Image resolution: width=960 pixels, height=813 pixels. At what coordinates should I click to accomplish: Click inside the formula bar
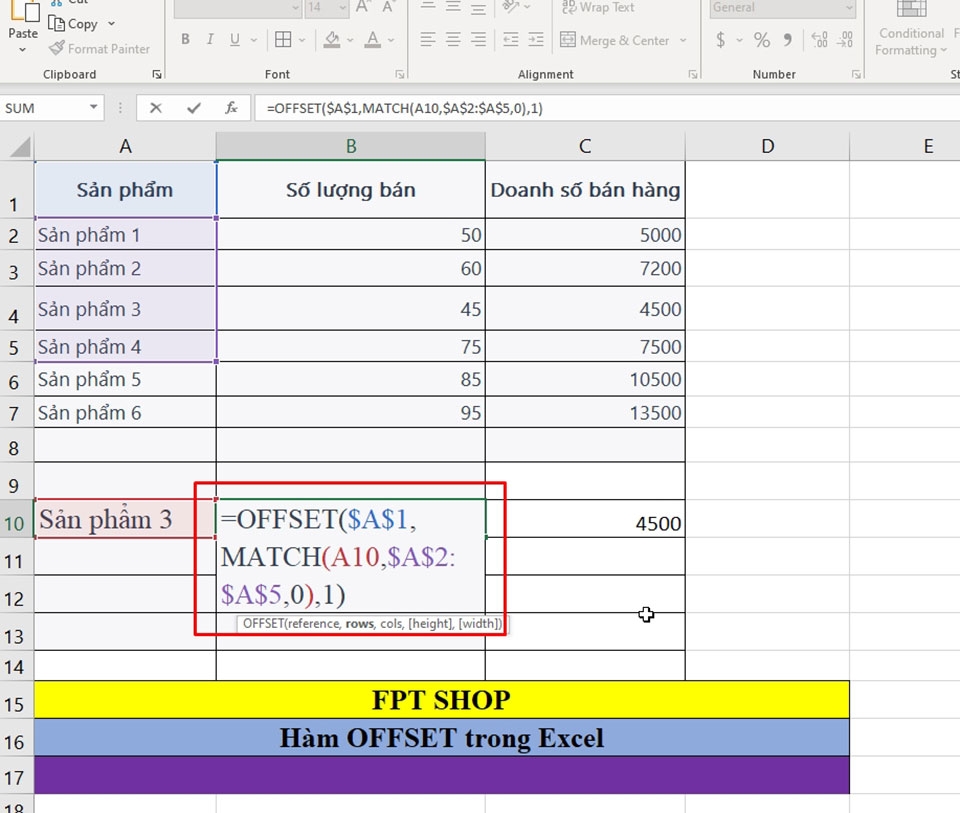click(x=606, y=108)
